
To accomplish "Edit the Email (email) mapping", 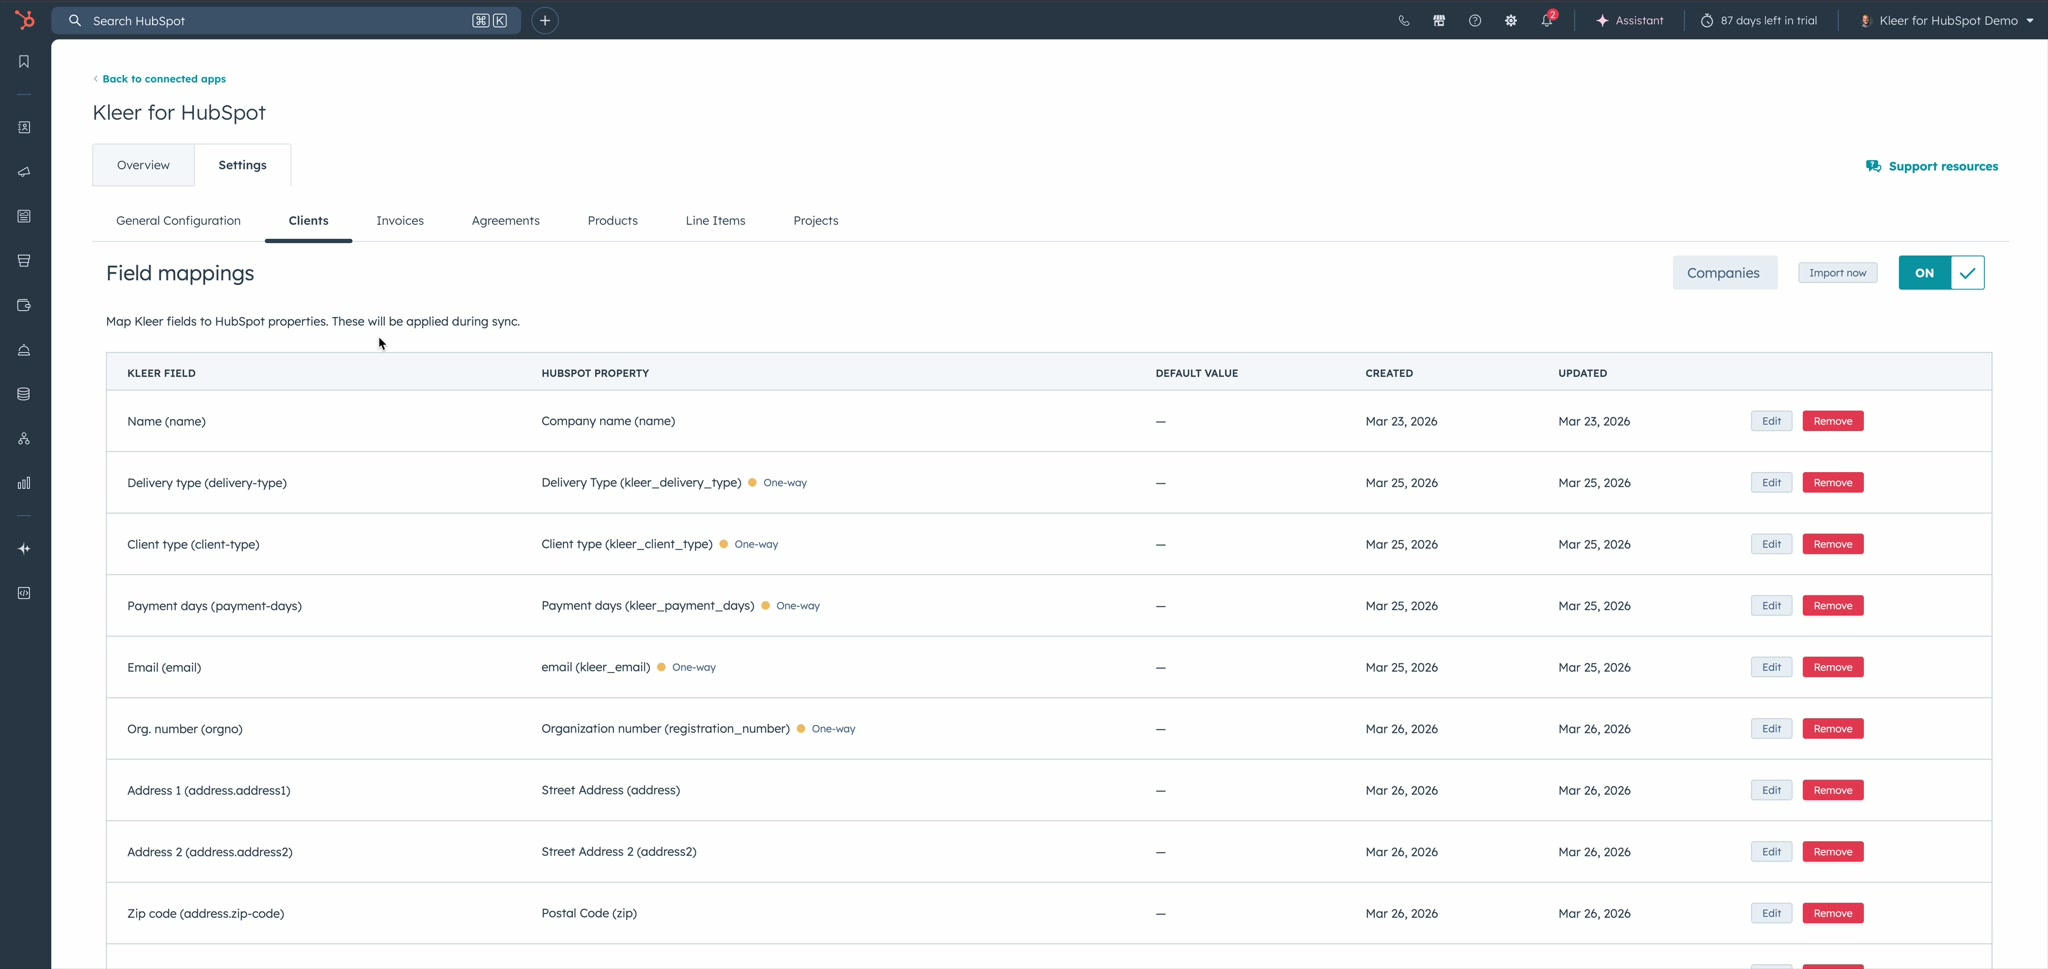I will pyautogui.click(x=1771, y=667).
